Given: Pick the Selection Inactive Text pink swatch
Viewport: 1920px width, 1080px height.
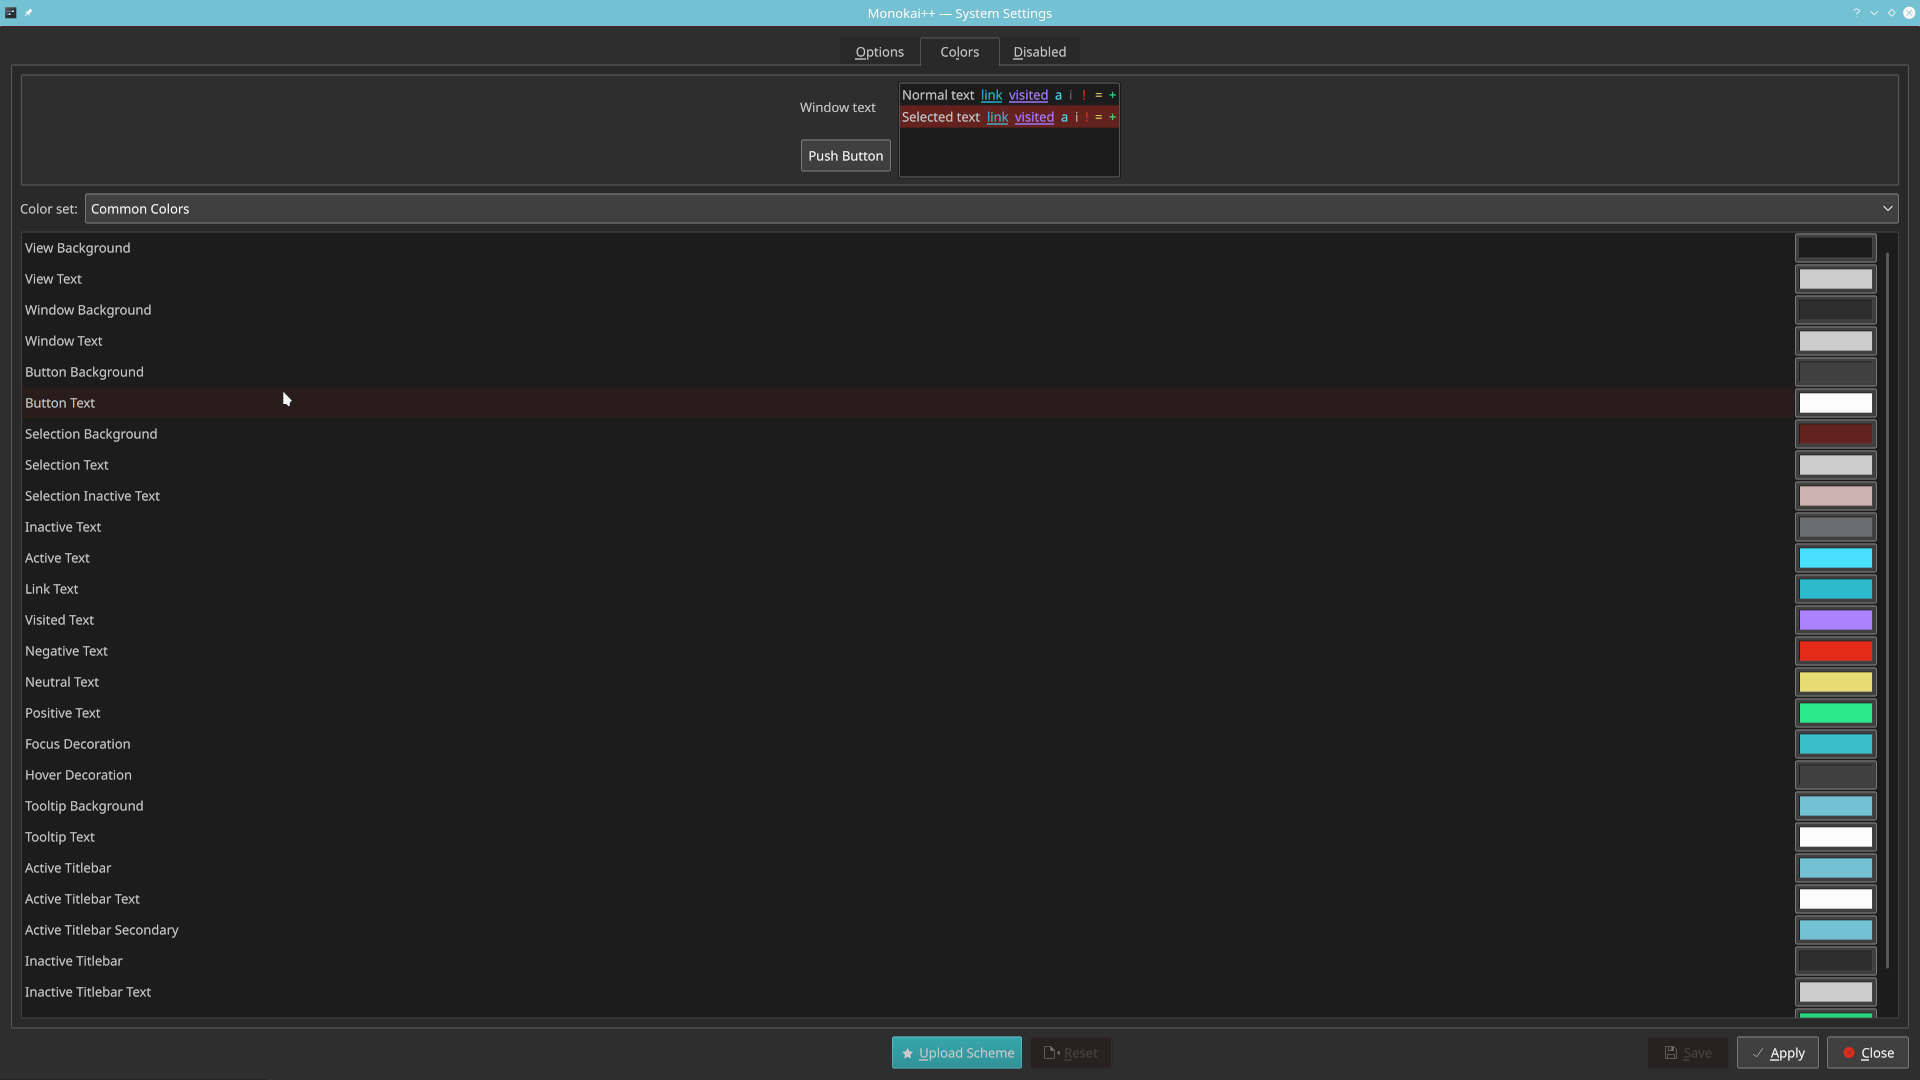Looking at the screenshot, I should (1835, 496).
